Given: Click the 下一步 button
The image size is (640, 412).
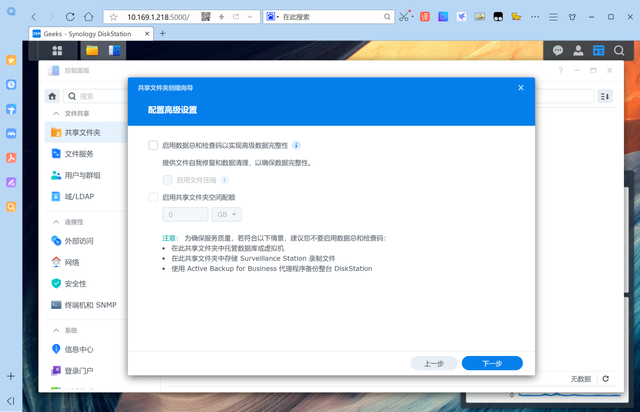Looking at the screenshot, I should [492, 364].
